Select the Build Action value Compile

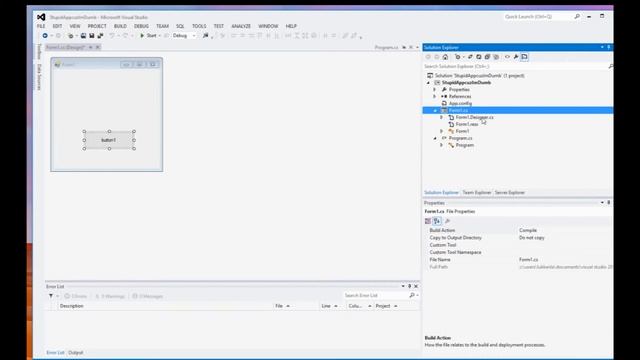(x=528, y=231)
